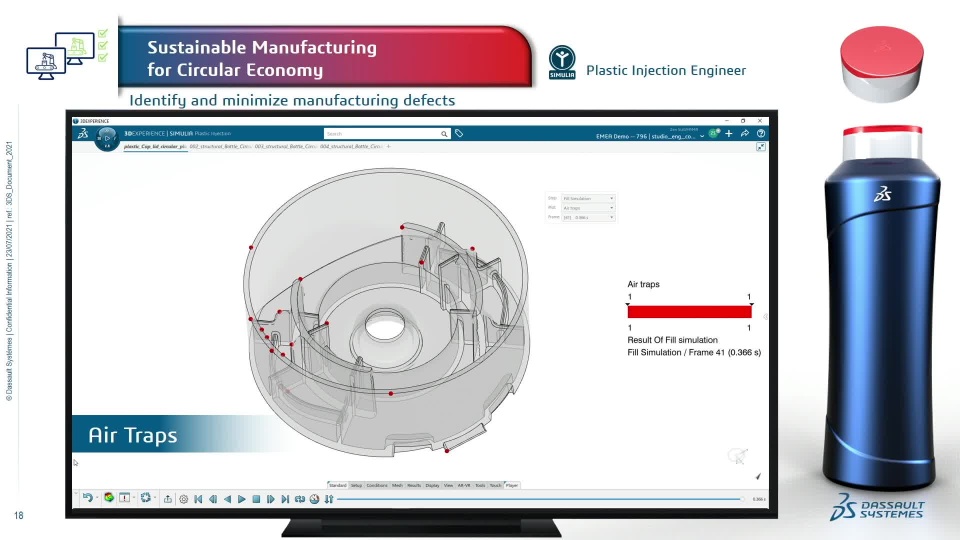The width and height of the screenshot is (960, 540).
Task: Click the 'Result Of Fill simulation' legend text
Action: coord(672,340)
